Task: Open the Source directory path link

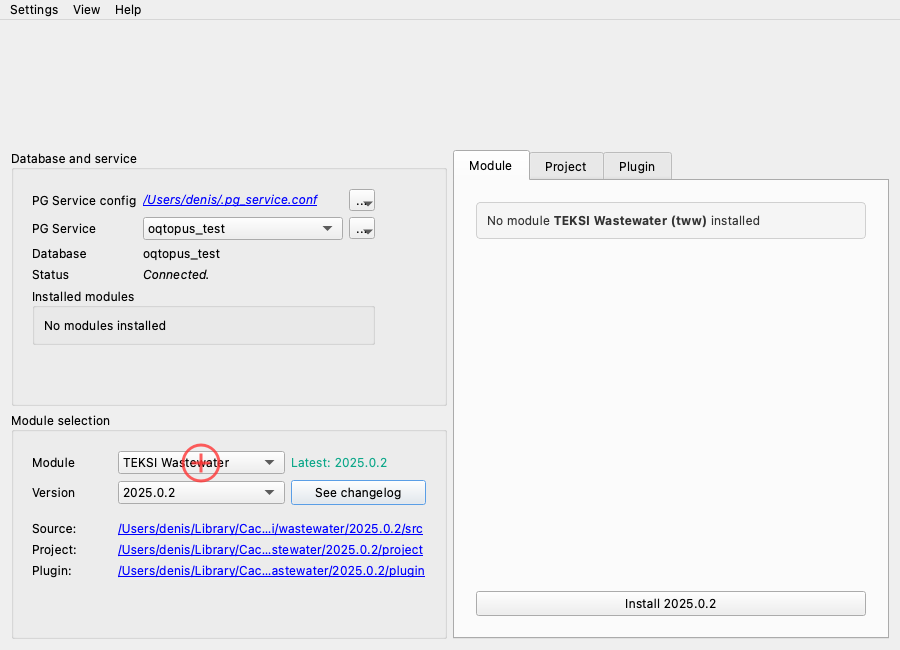Action: click(x=270, y=528)
